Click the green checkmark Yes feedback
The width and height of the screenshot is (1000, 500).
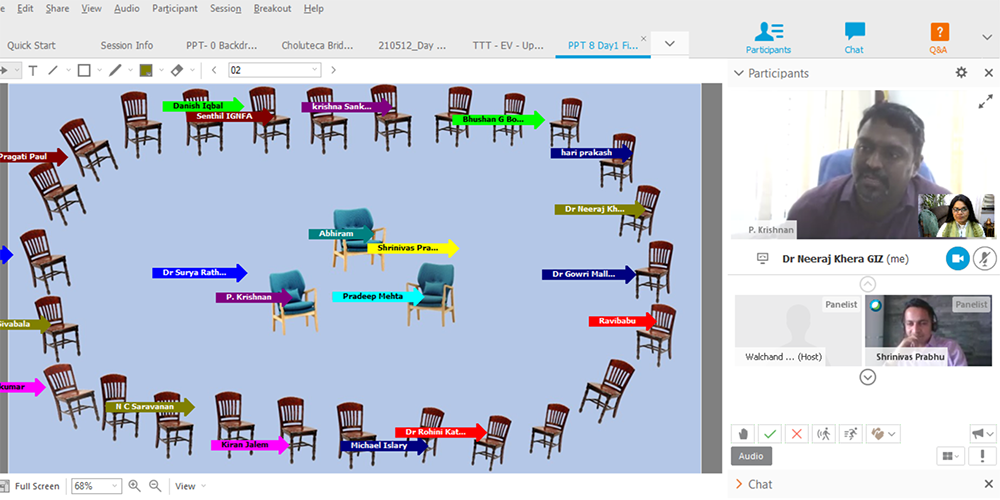(x=769, y=433)
